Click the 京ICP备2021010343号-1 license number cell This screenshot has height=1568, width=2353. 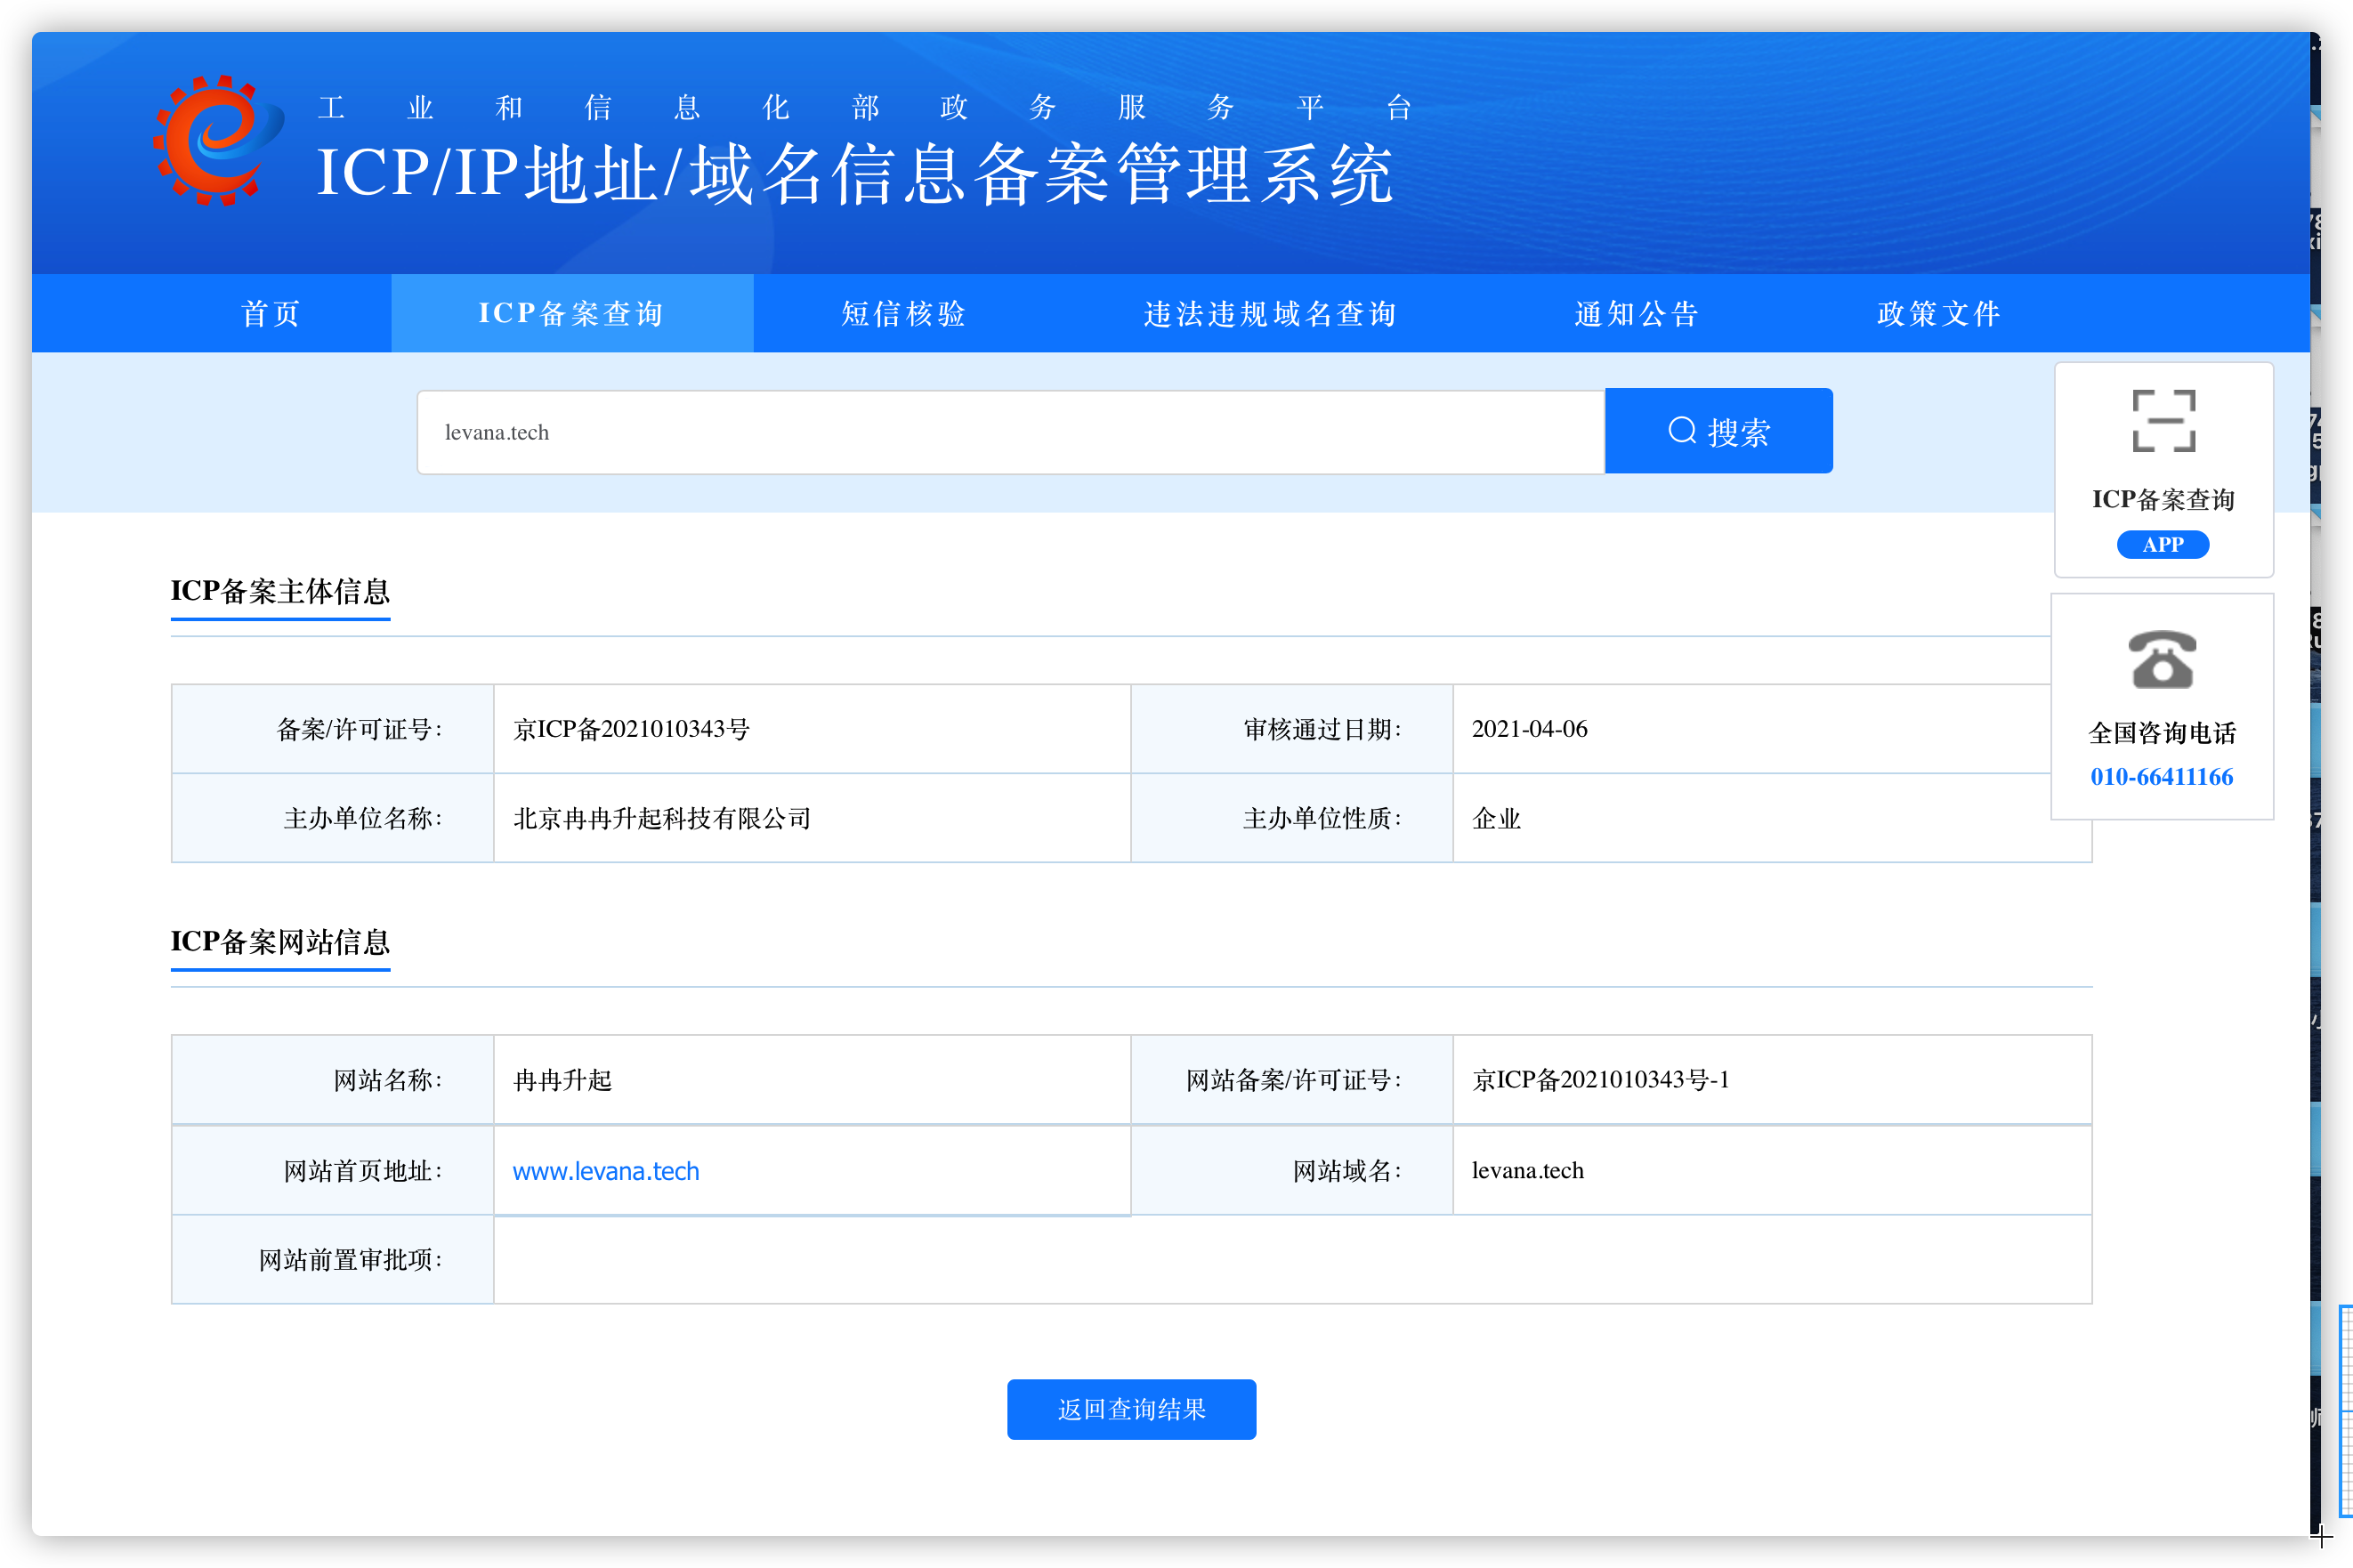pos(1600,1080)
